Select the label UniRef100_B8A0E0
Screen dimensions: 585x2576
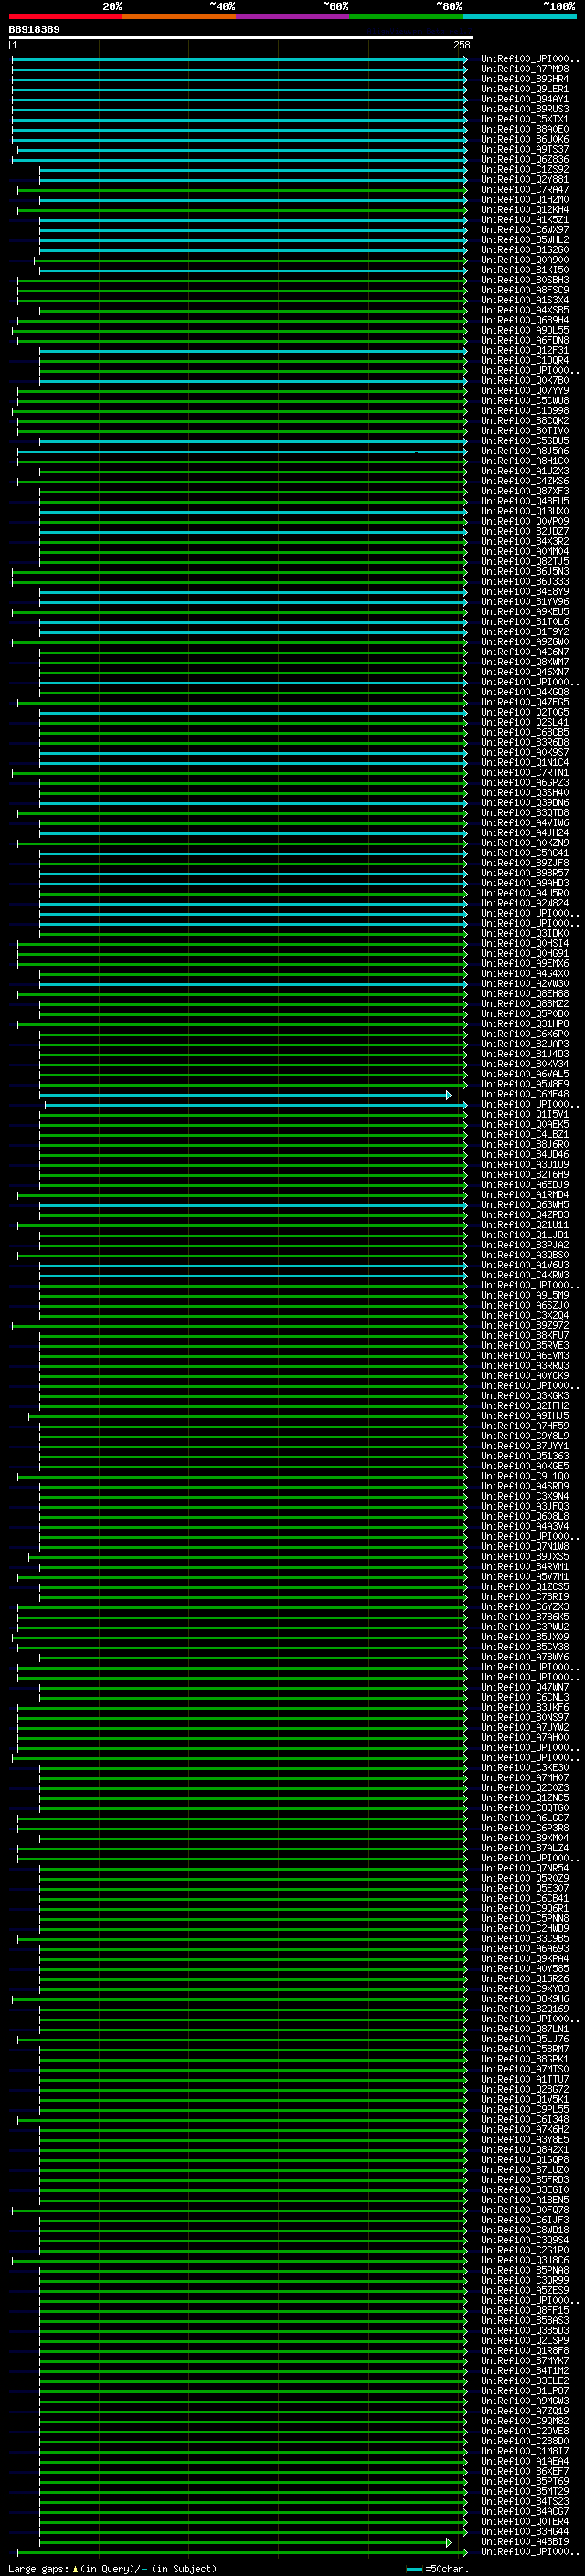point(525,129)
